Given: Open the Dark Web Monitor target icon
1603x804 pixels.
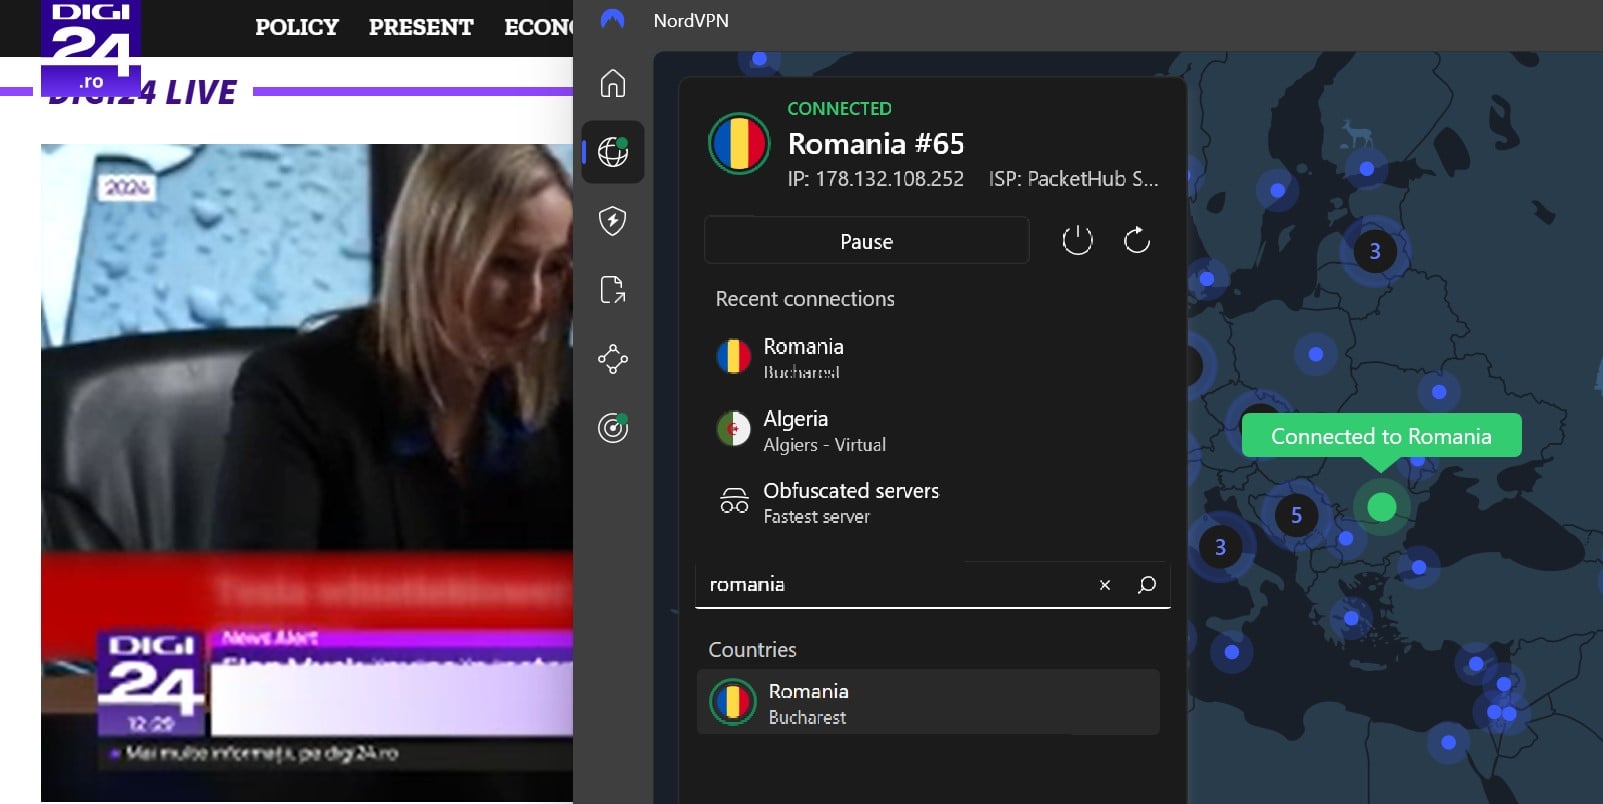Looking at the screenshot, I should (613, 428).
